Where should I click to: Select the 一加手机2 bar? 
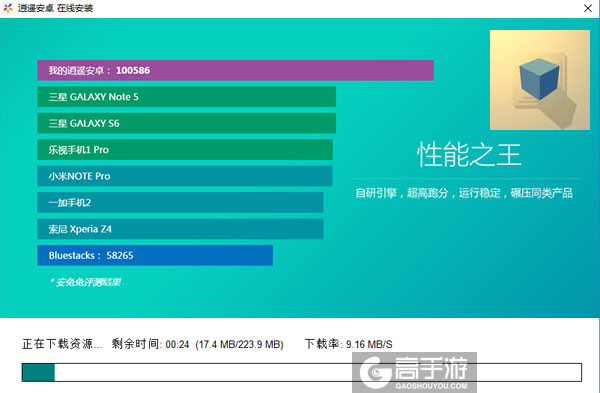pyautogui.click(x=180, y=202)
